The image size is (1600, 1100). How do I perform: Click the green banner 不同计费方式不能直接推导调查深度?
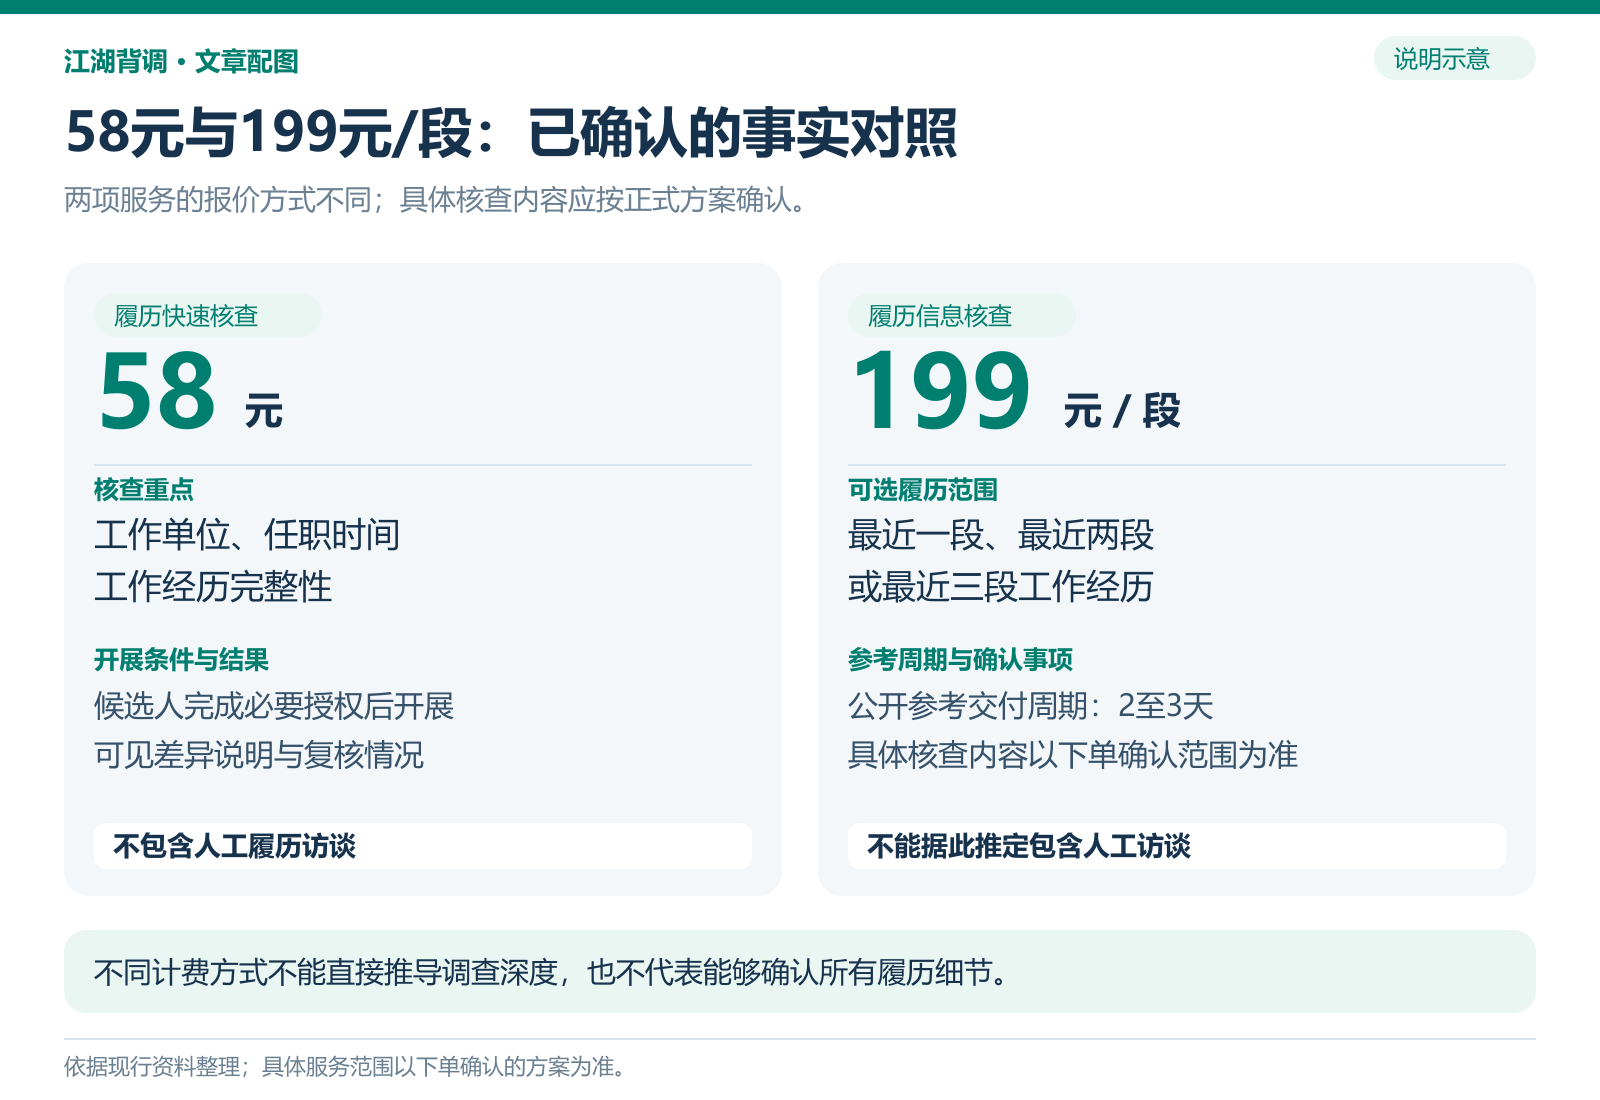800,971
